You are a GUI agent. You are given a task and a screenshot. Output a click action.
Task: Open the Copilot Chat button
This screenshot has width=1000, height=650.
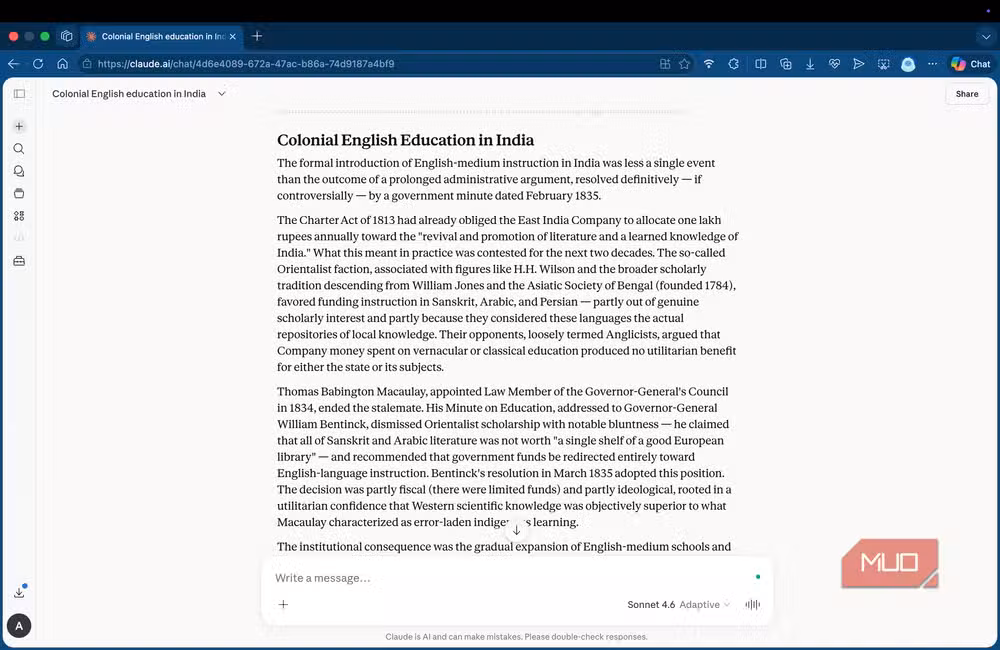coord(970,64)
